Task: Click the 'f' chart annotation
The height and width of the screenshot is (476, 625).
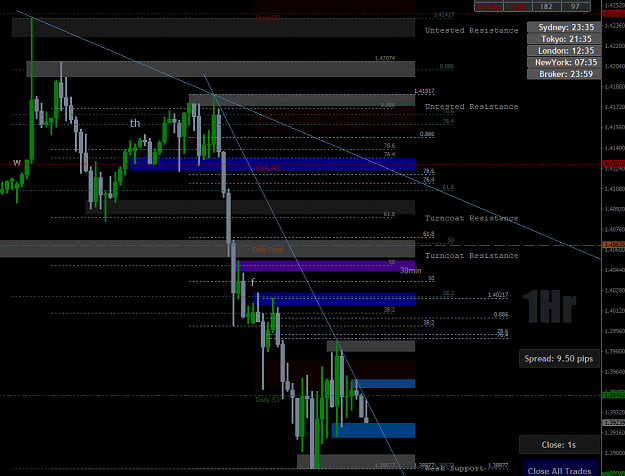Action: coord(253,283)
